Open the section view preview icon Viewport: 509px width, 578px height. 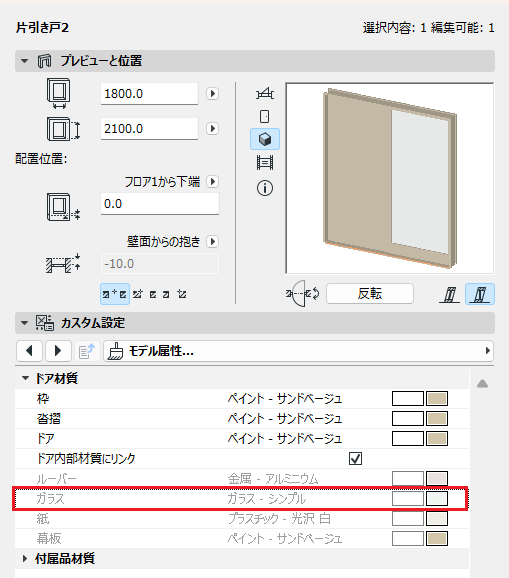(265, 162)
